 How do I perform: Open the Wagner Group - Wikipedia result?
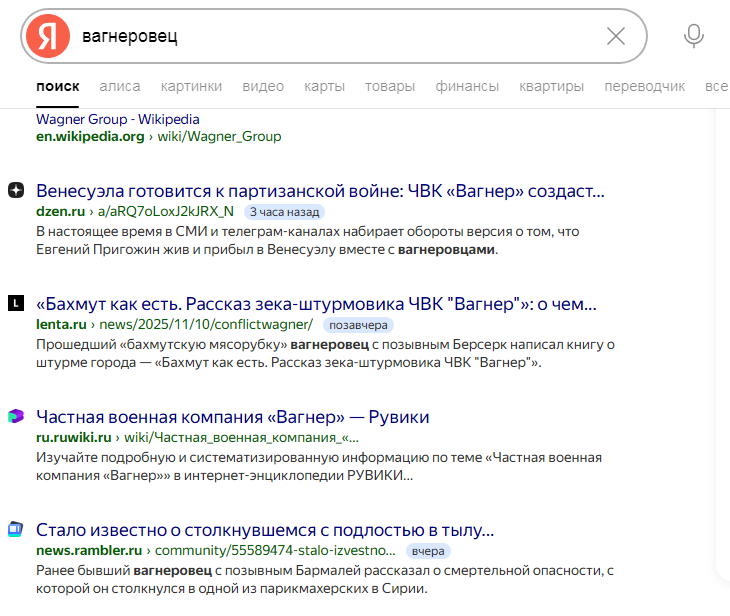pos(118,119)
